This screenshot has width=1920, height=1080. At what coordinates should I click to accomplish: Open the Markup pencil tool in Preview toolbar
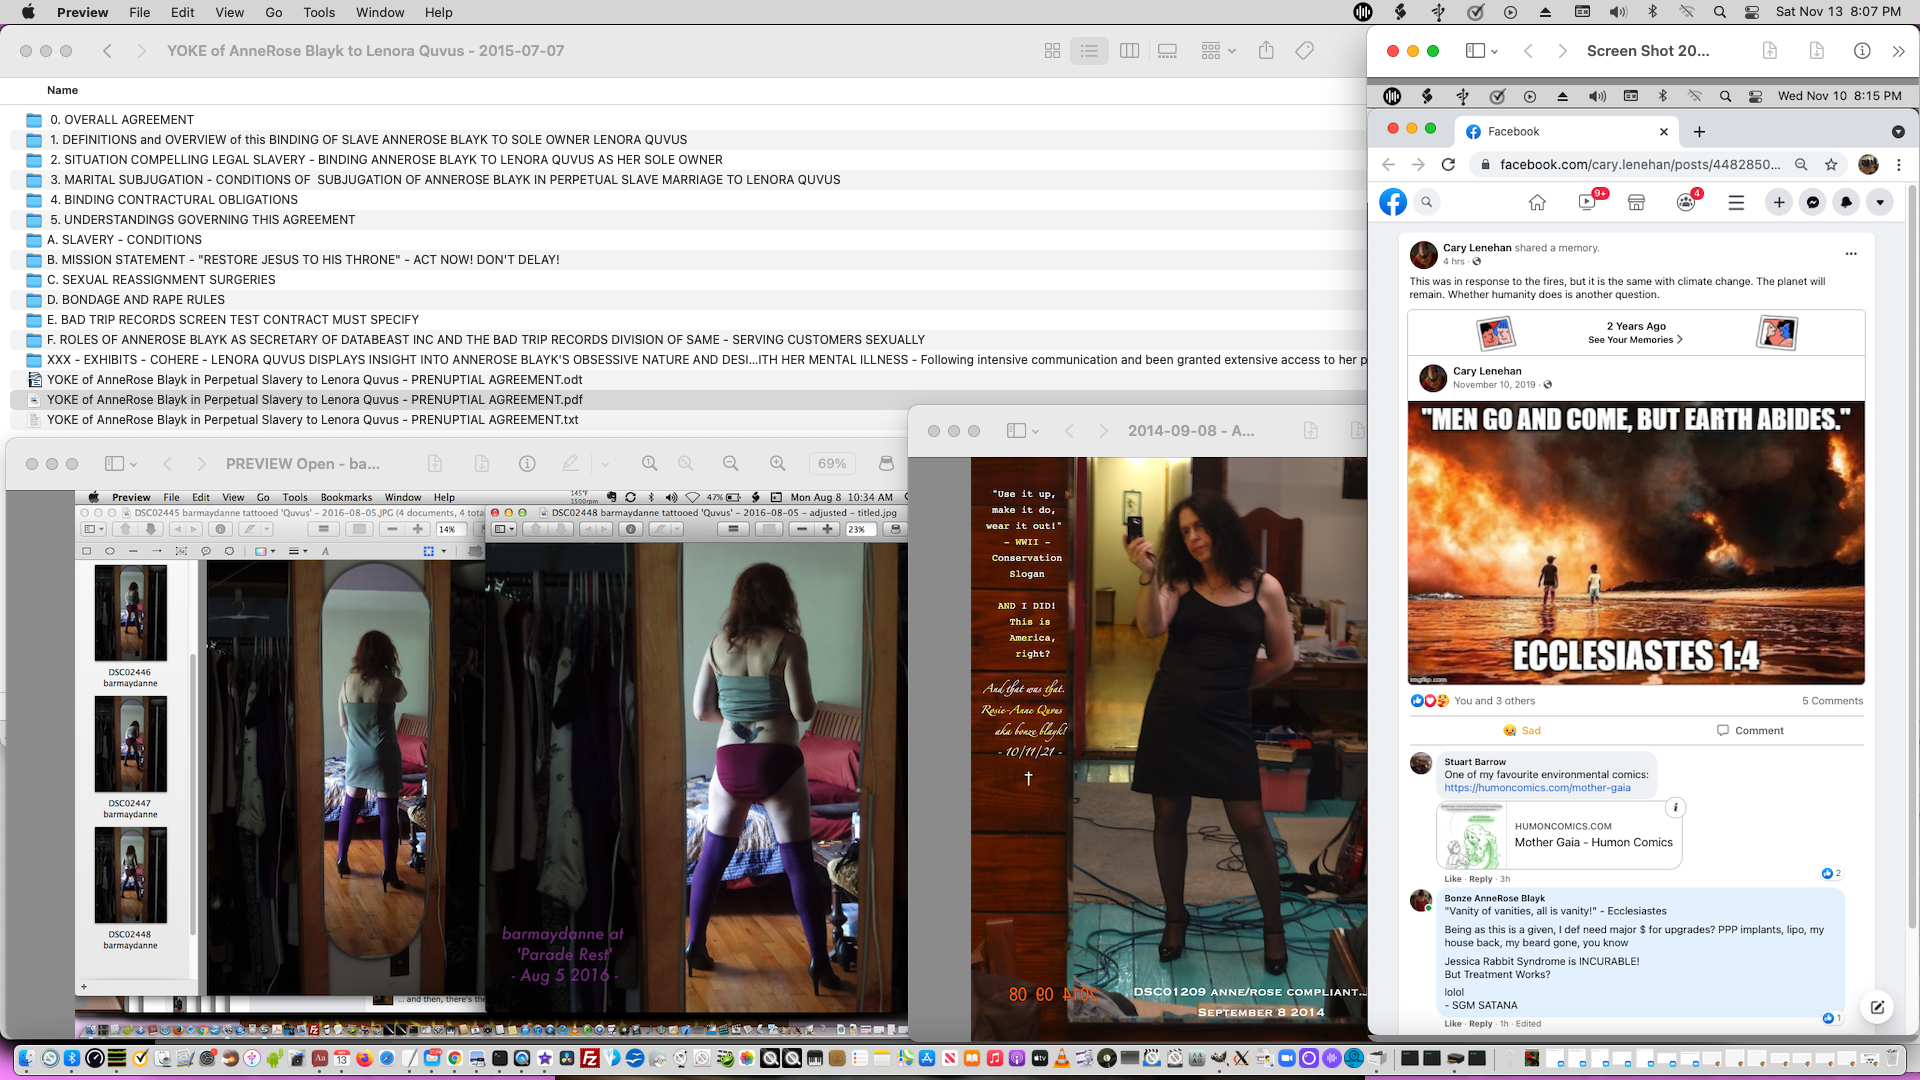571,463
